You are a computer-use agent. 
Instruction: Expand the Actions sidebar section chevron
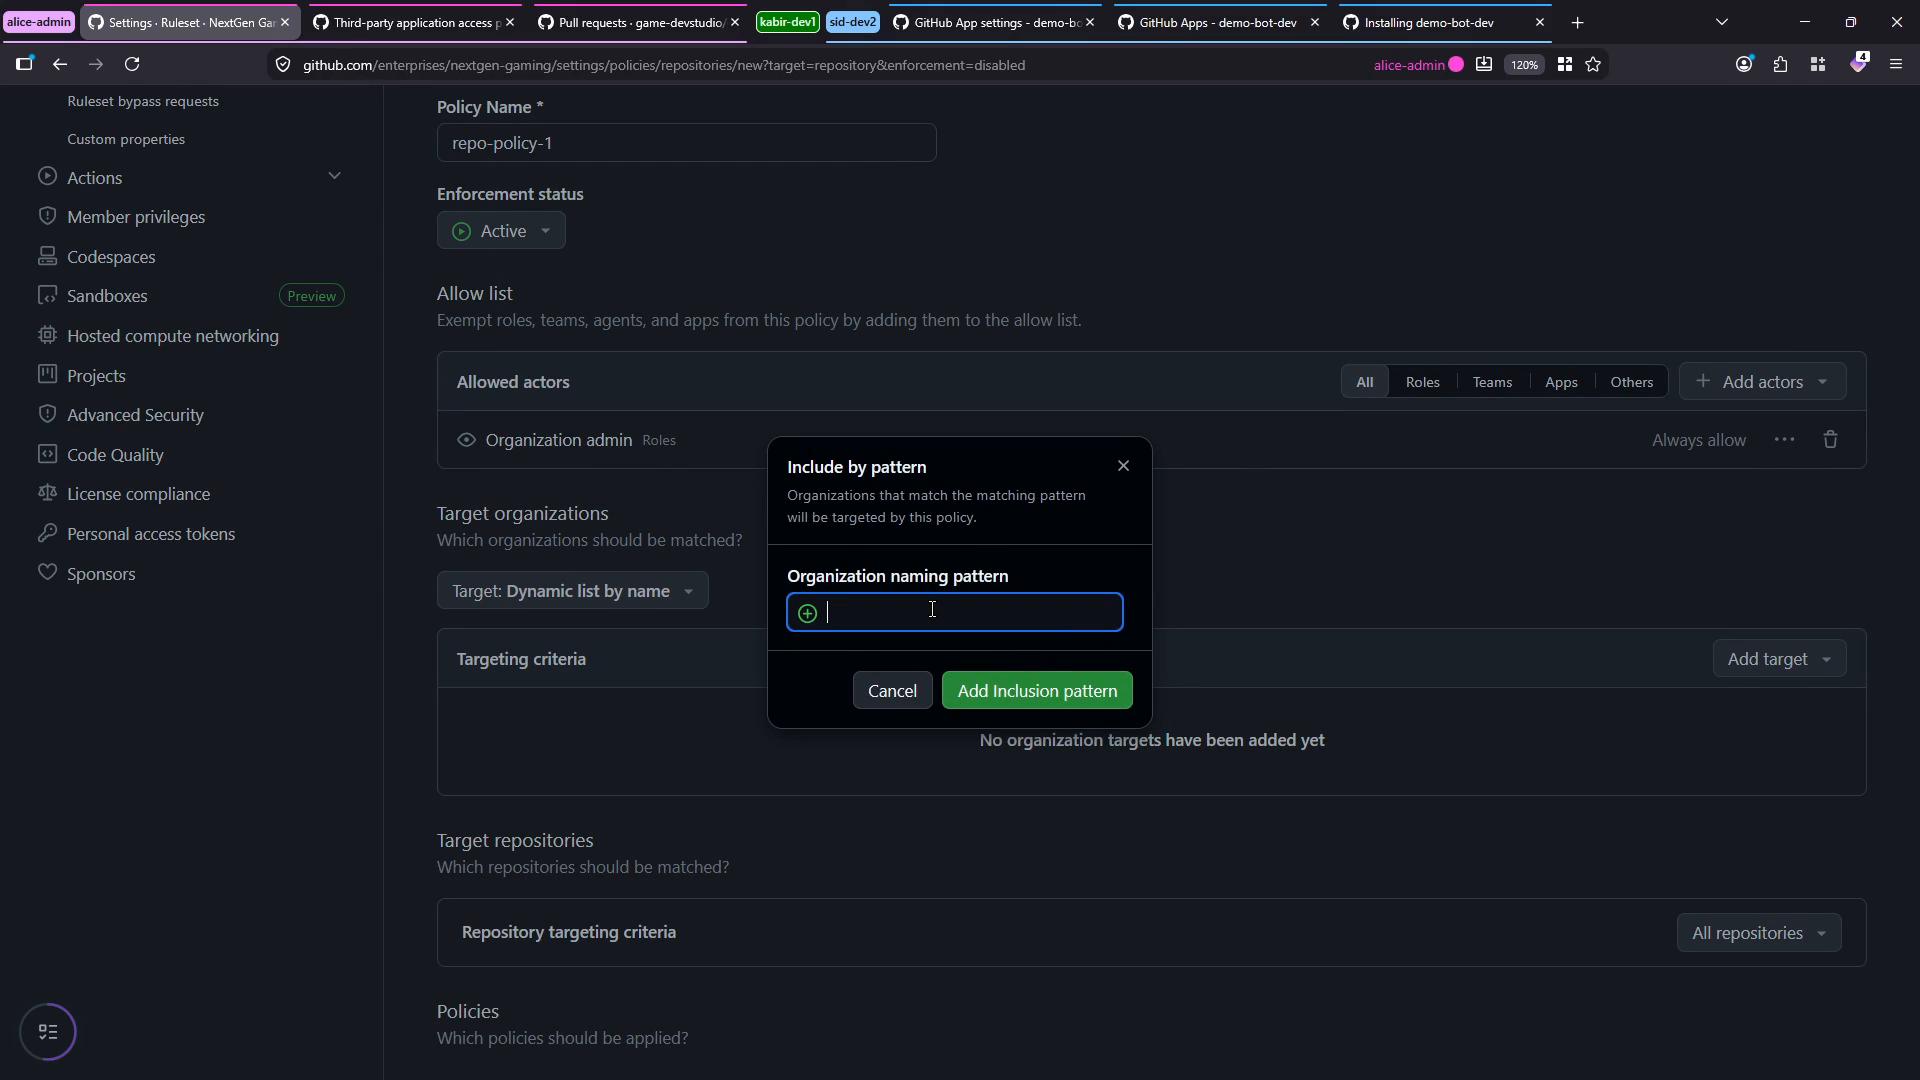coord(334,177)
